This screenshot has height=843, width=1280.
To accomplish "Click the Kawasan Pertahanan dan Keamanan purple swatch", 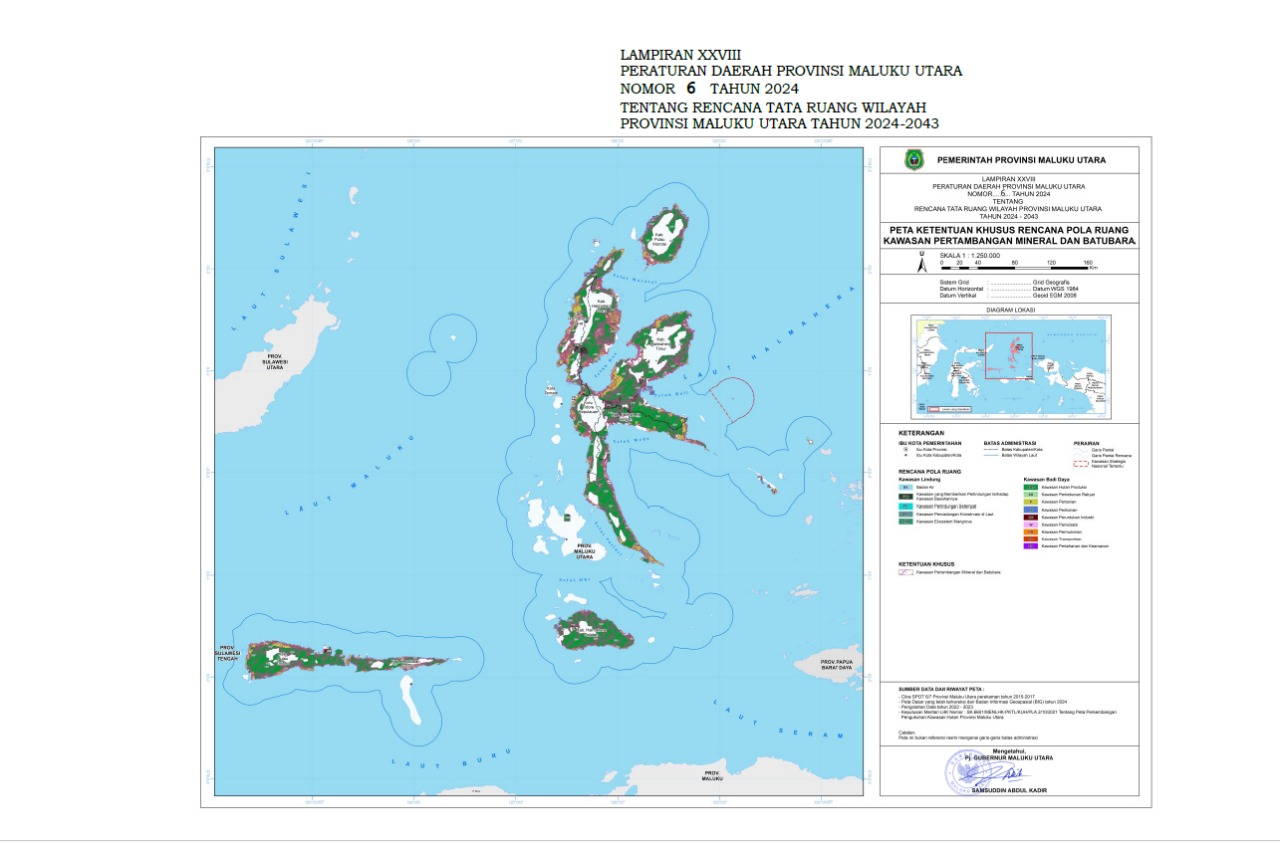I will (1031, 546).
